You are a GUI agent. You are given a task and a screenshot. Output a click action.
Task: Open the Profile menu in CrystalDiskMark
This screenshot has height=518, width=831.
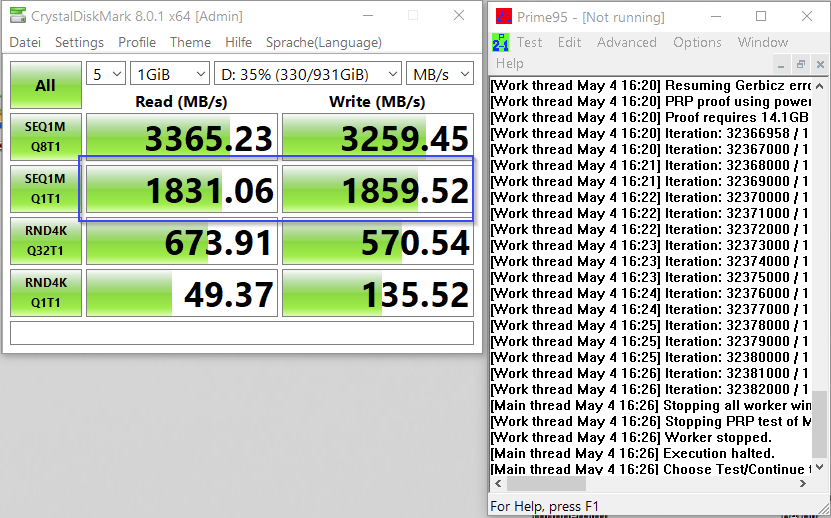click(137, 42)
